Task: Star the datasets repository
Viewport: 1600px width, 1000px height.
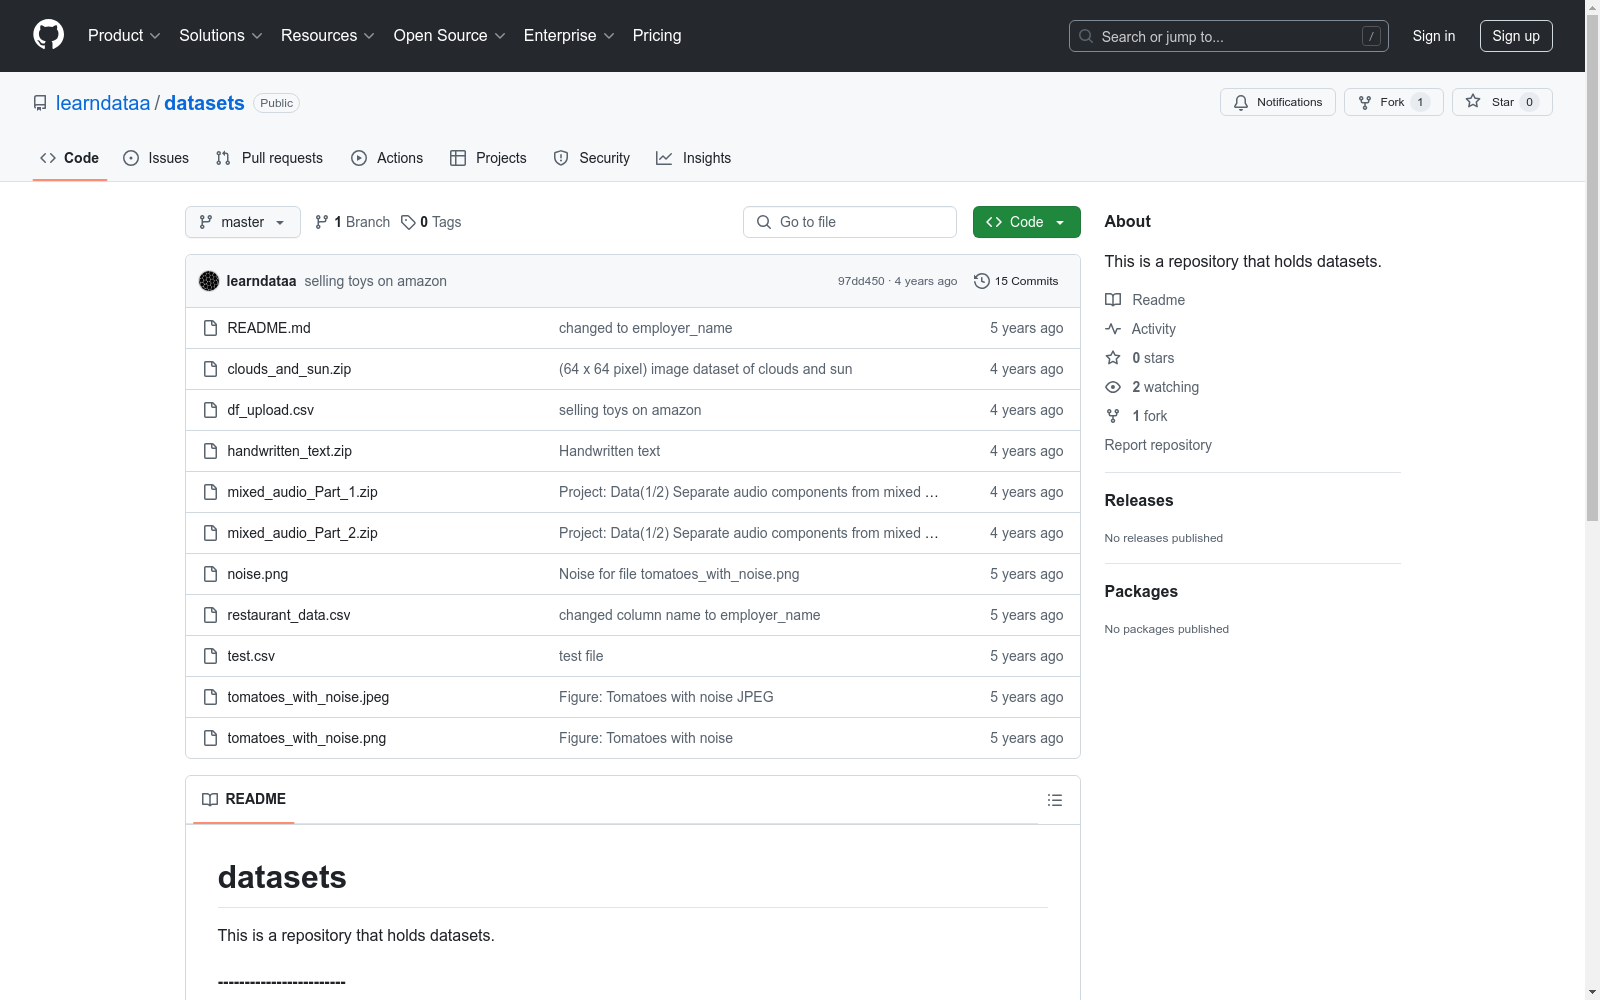Action: click(x=1502, y=102)
